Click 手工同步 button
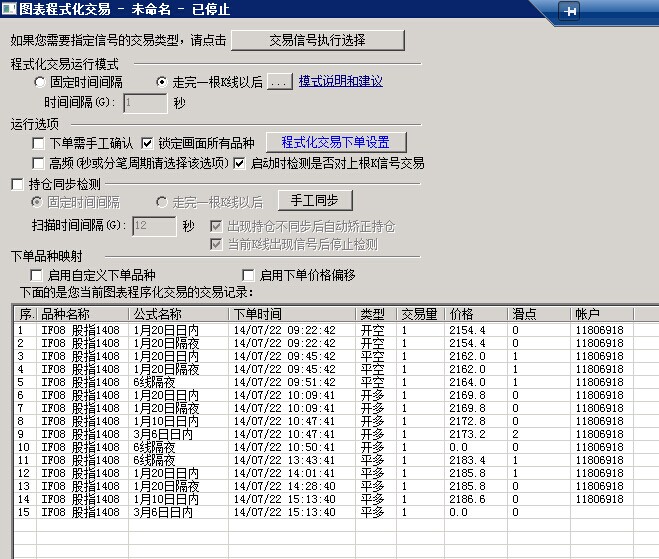The height and width of the screenshot is (559, 659). 308,201
